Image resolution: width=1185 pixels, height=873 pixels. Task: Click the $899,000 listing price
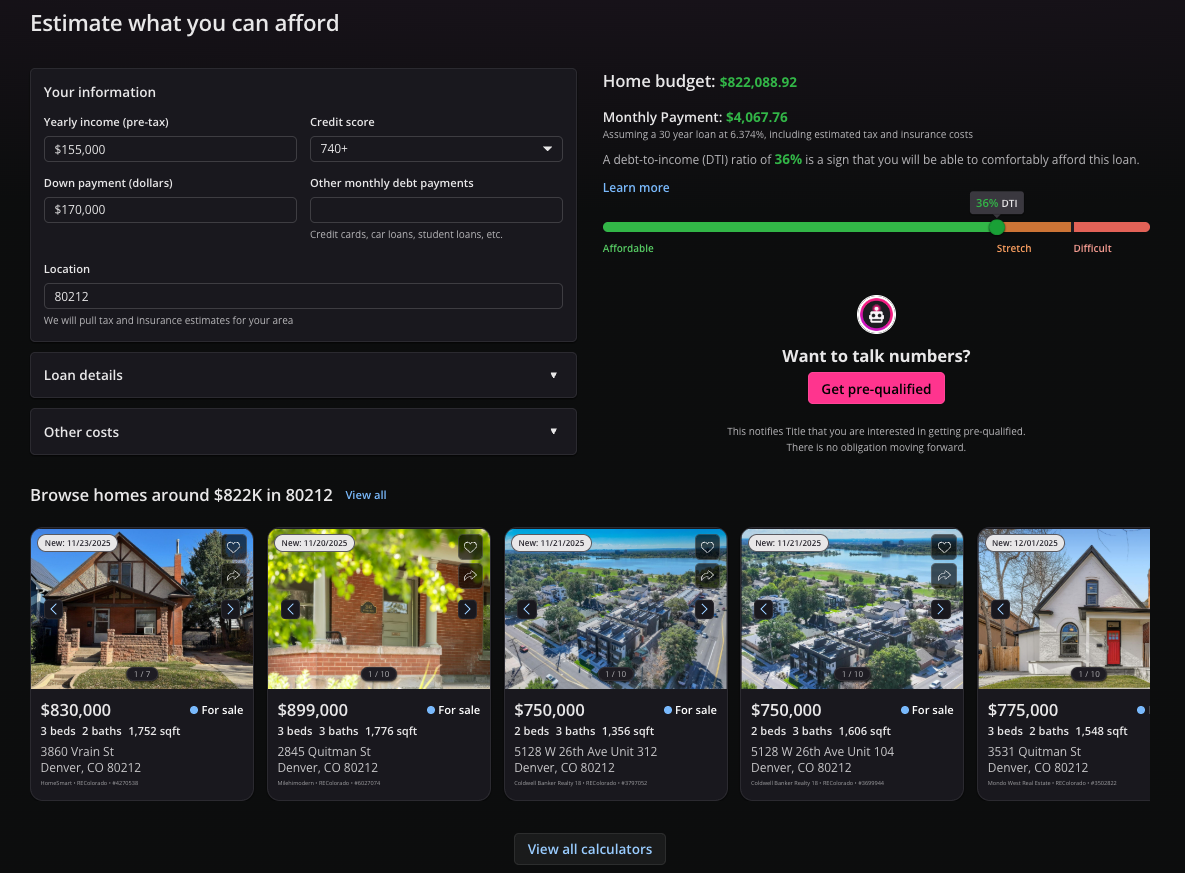pyautogui.click(x=312, y=710)
